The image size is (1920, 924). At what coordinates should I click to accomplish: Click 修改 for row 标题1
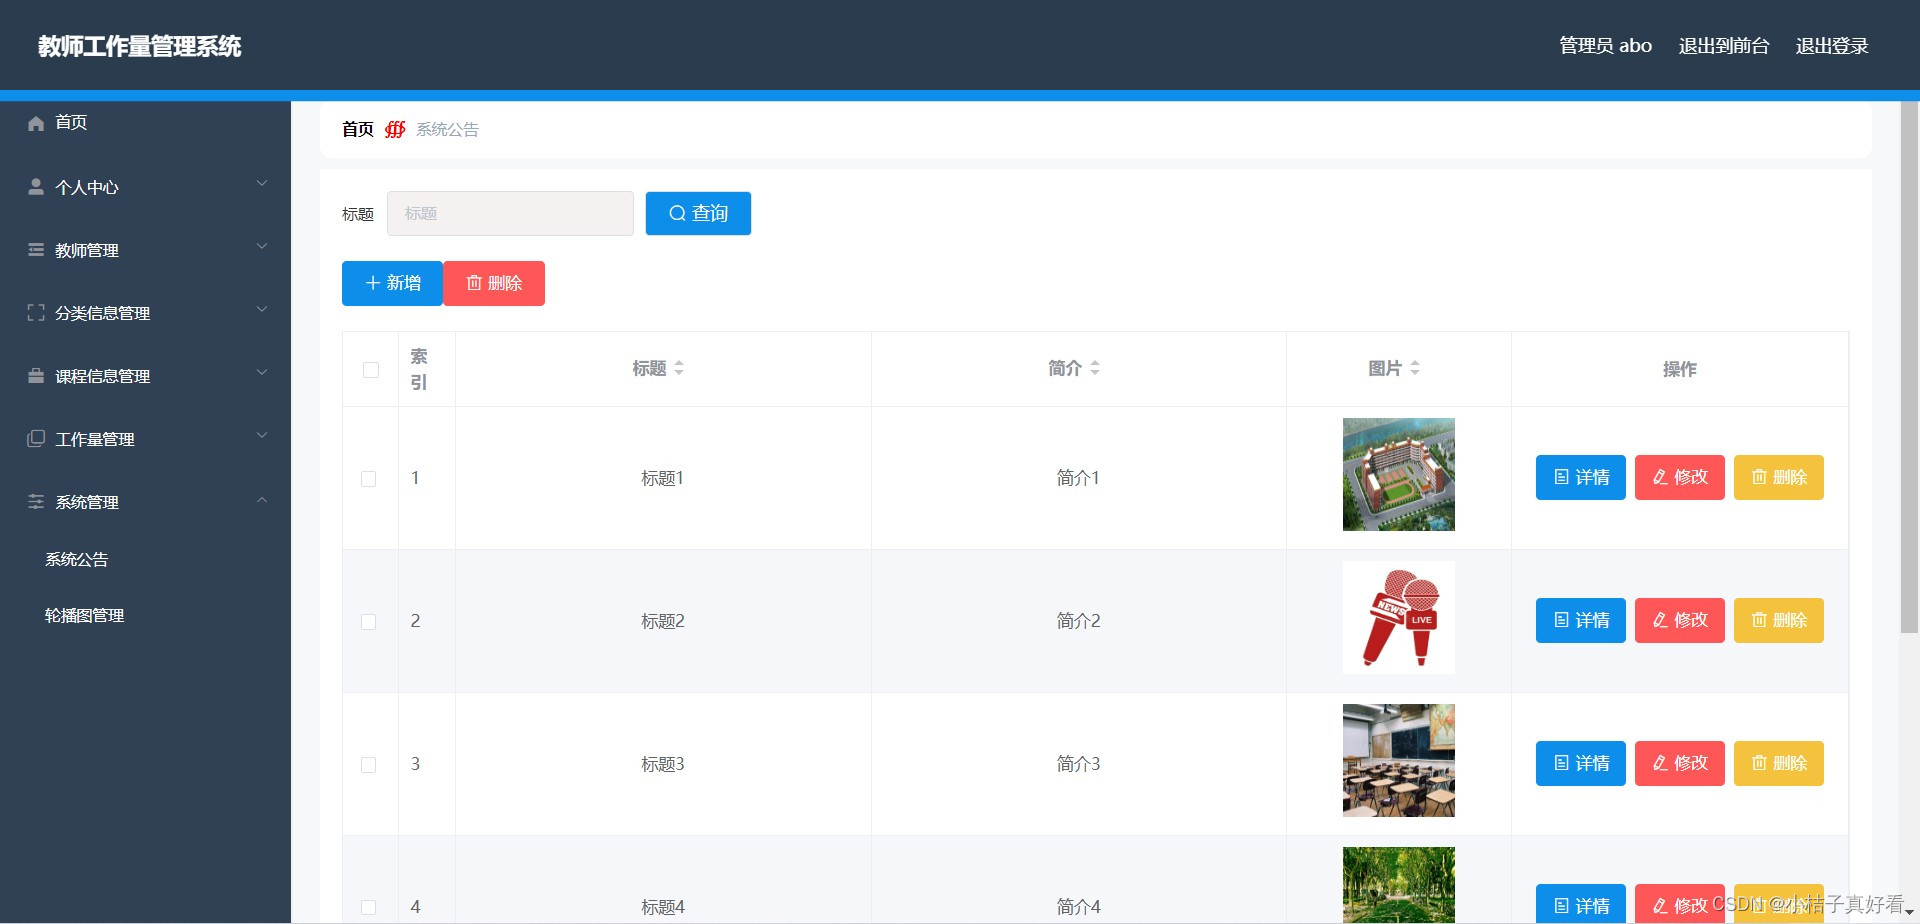pyautogui.click(x=1680, y=477)
